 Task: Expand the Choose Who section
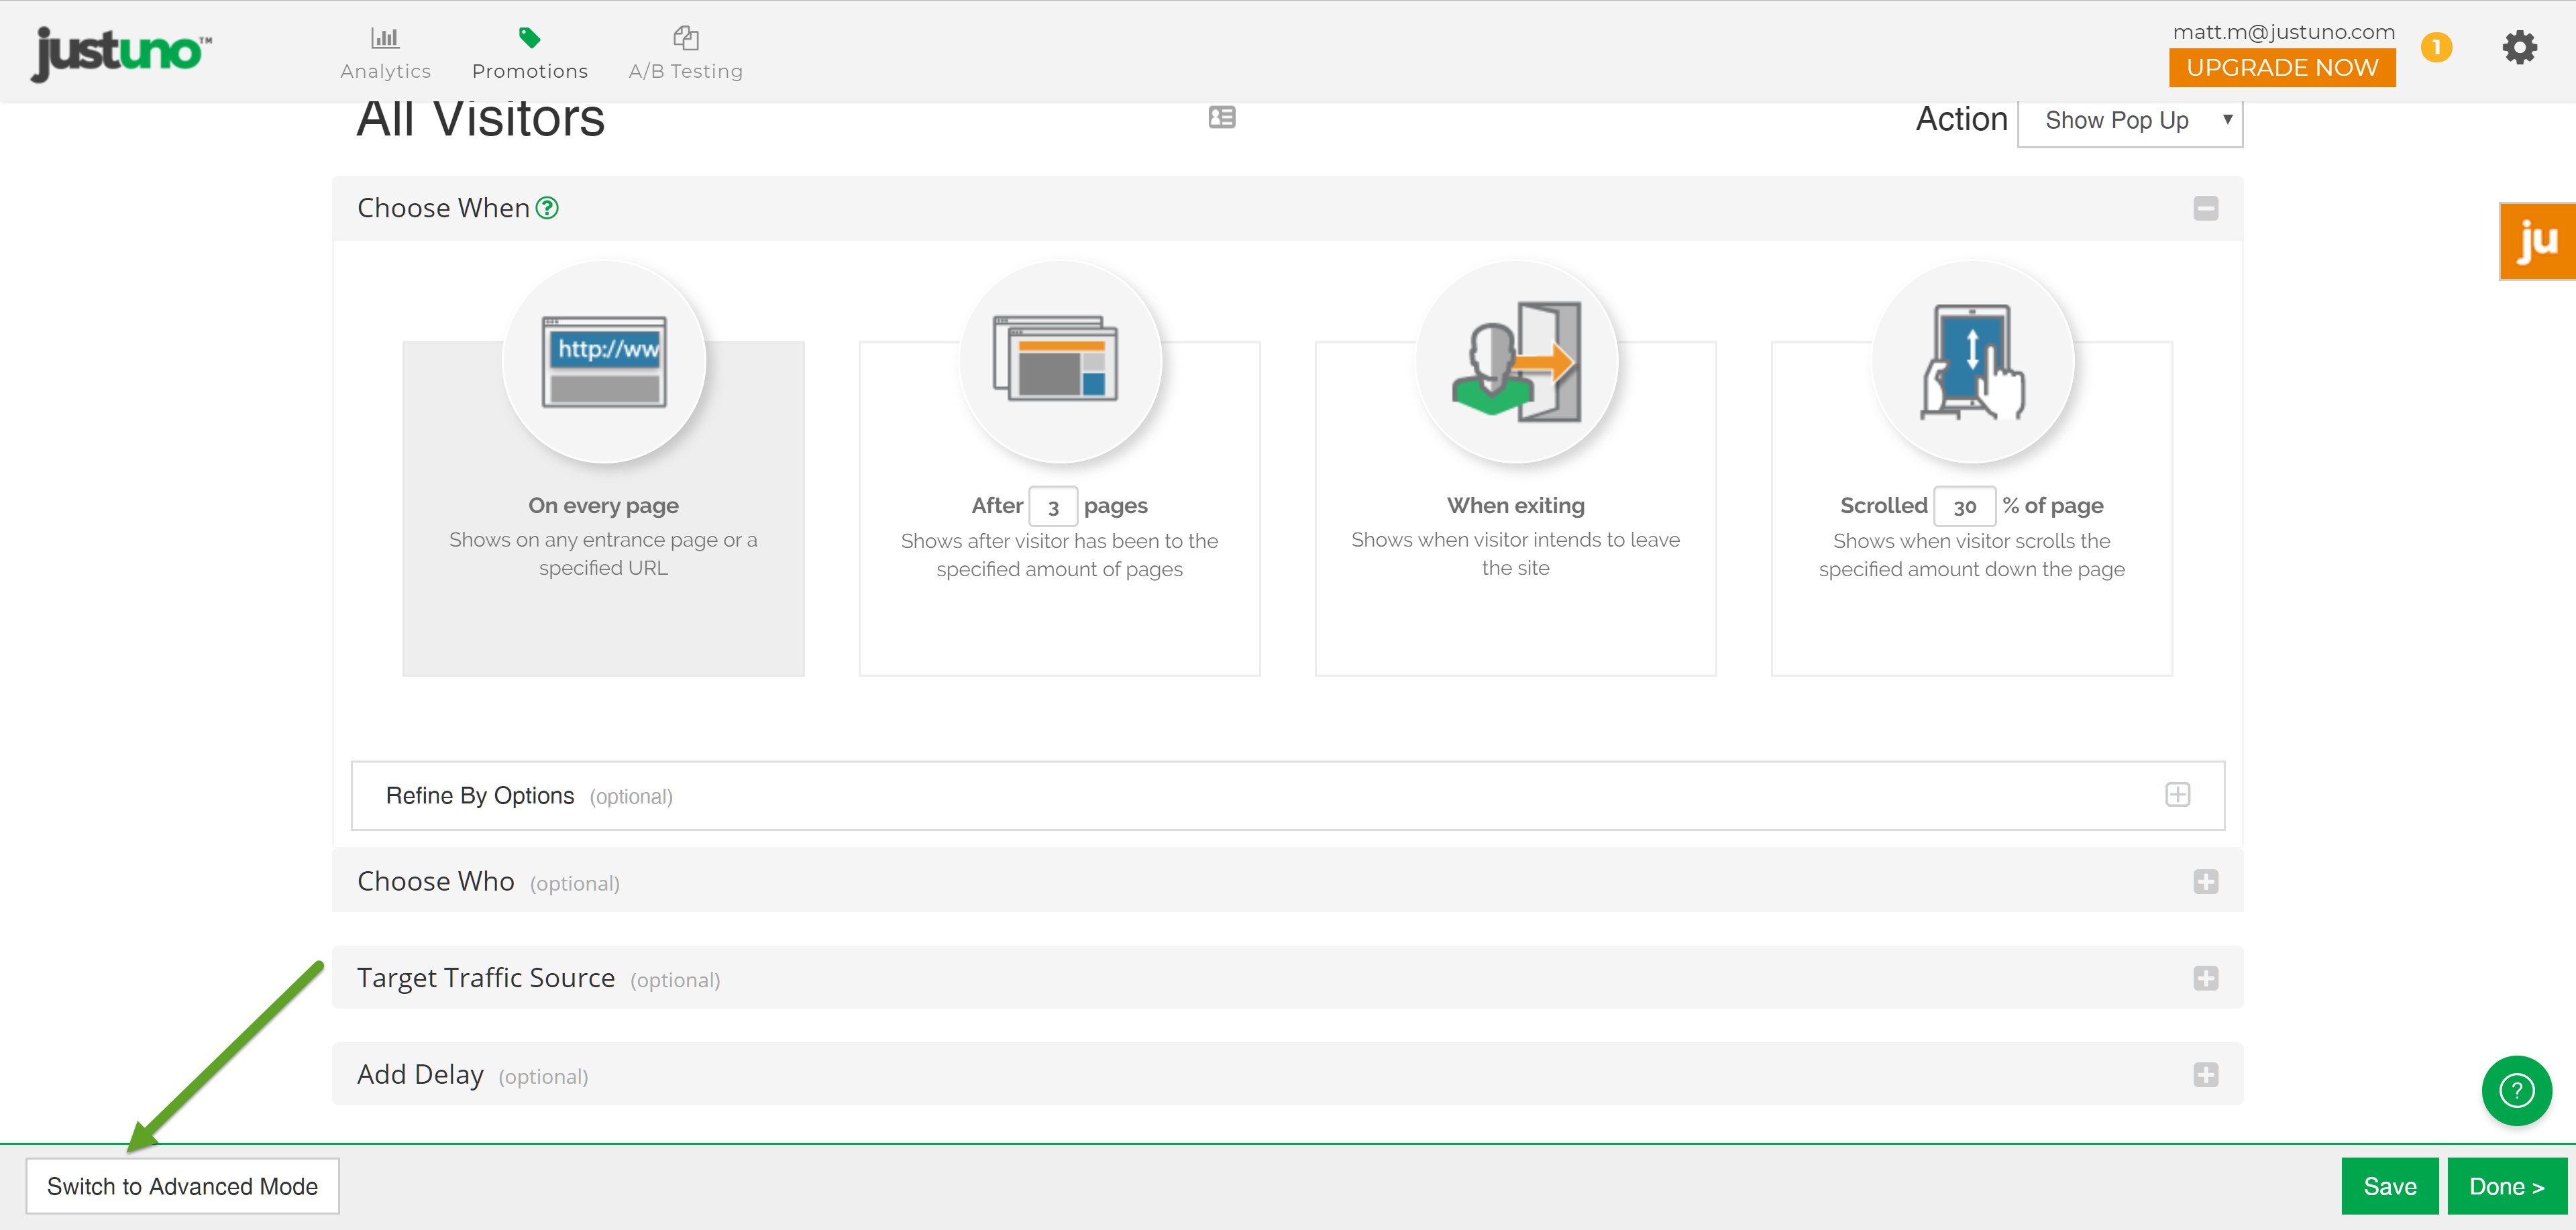pos(2205,881)
